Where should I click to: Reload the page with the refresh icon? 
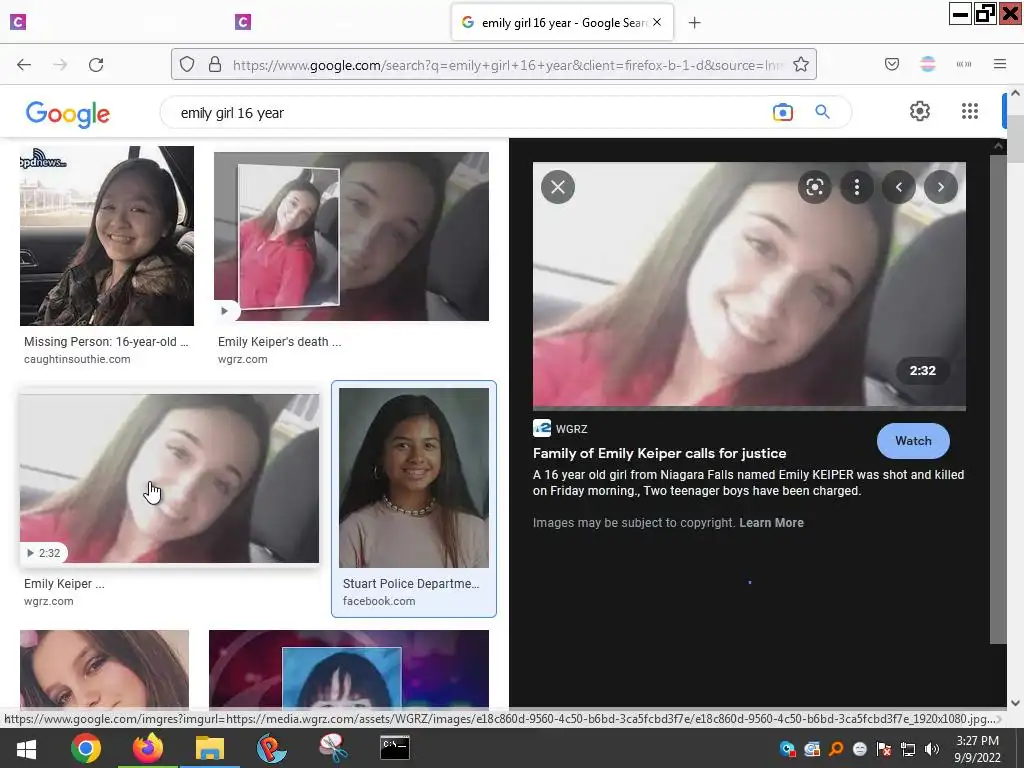coord(96,64)
